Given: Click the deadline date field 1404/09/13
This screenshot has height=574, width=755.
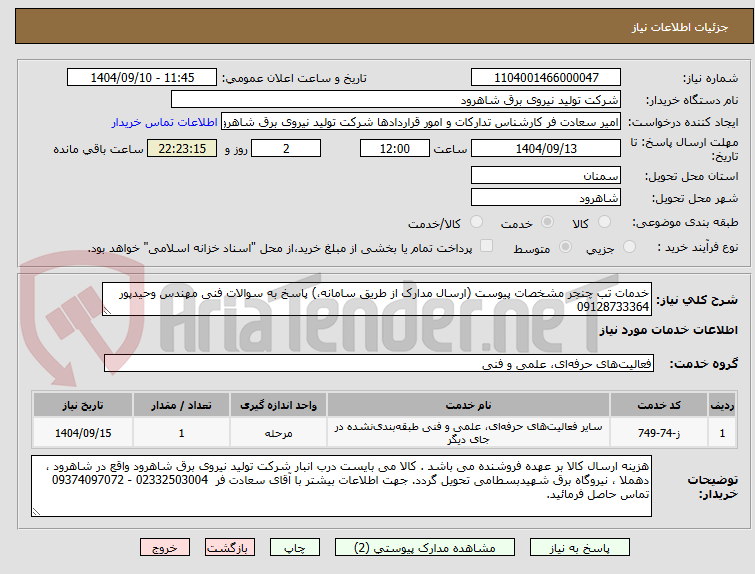Looking at the screenshot, I should point(546,148).
